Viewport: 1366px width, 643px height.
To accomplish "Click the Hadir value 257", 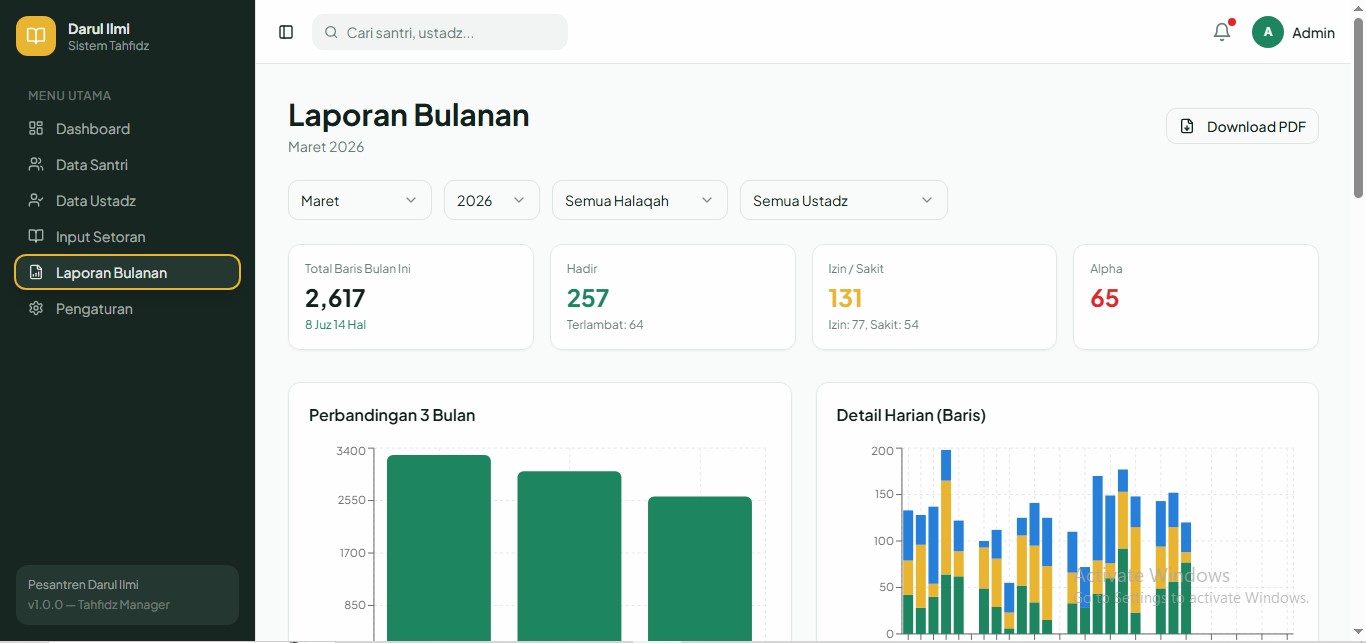I will pyautogui.click(x=588, y=298).
